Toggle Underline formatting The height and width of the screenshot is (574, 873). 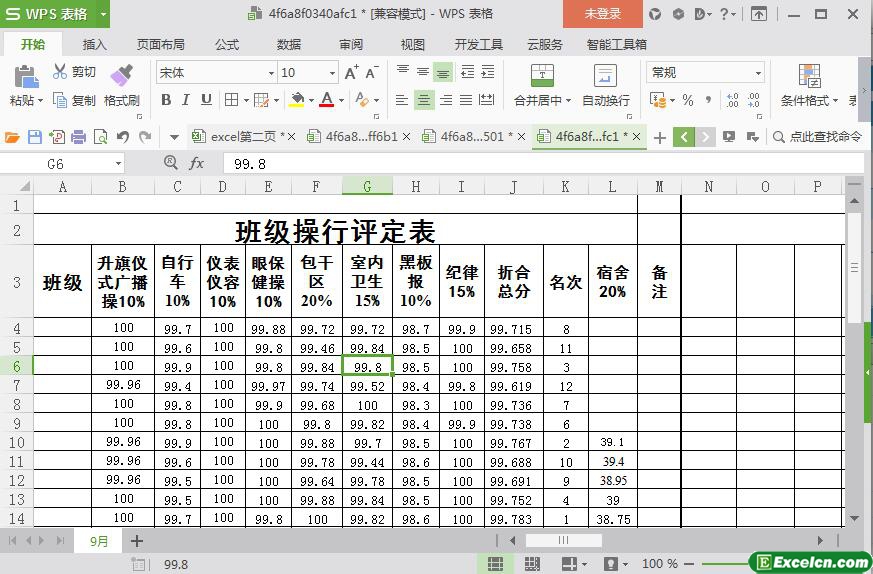pyautogui.click(x=206, y=100)
